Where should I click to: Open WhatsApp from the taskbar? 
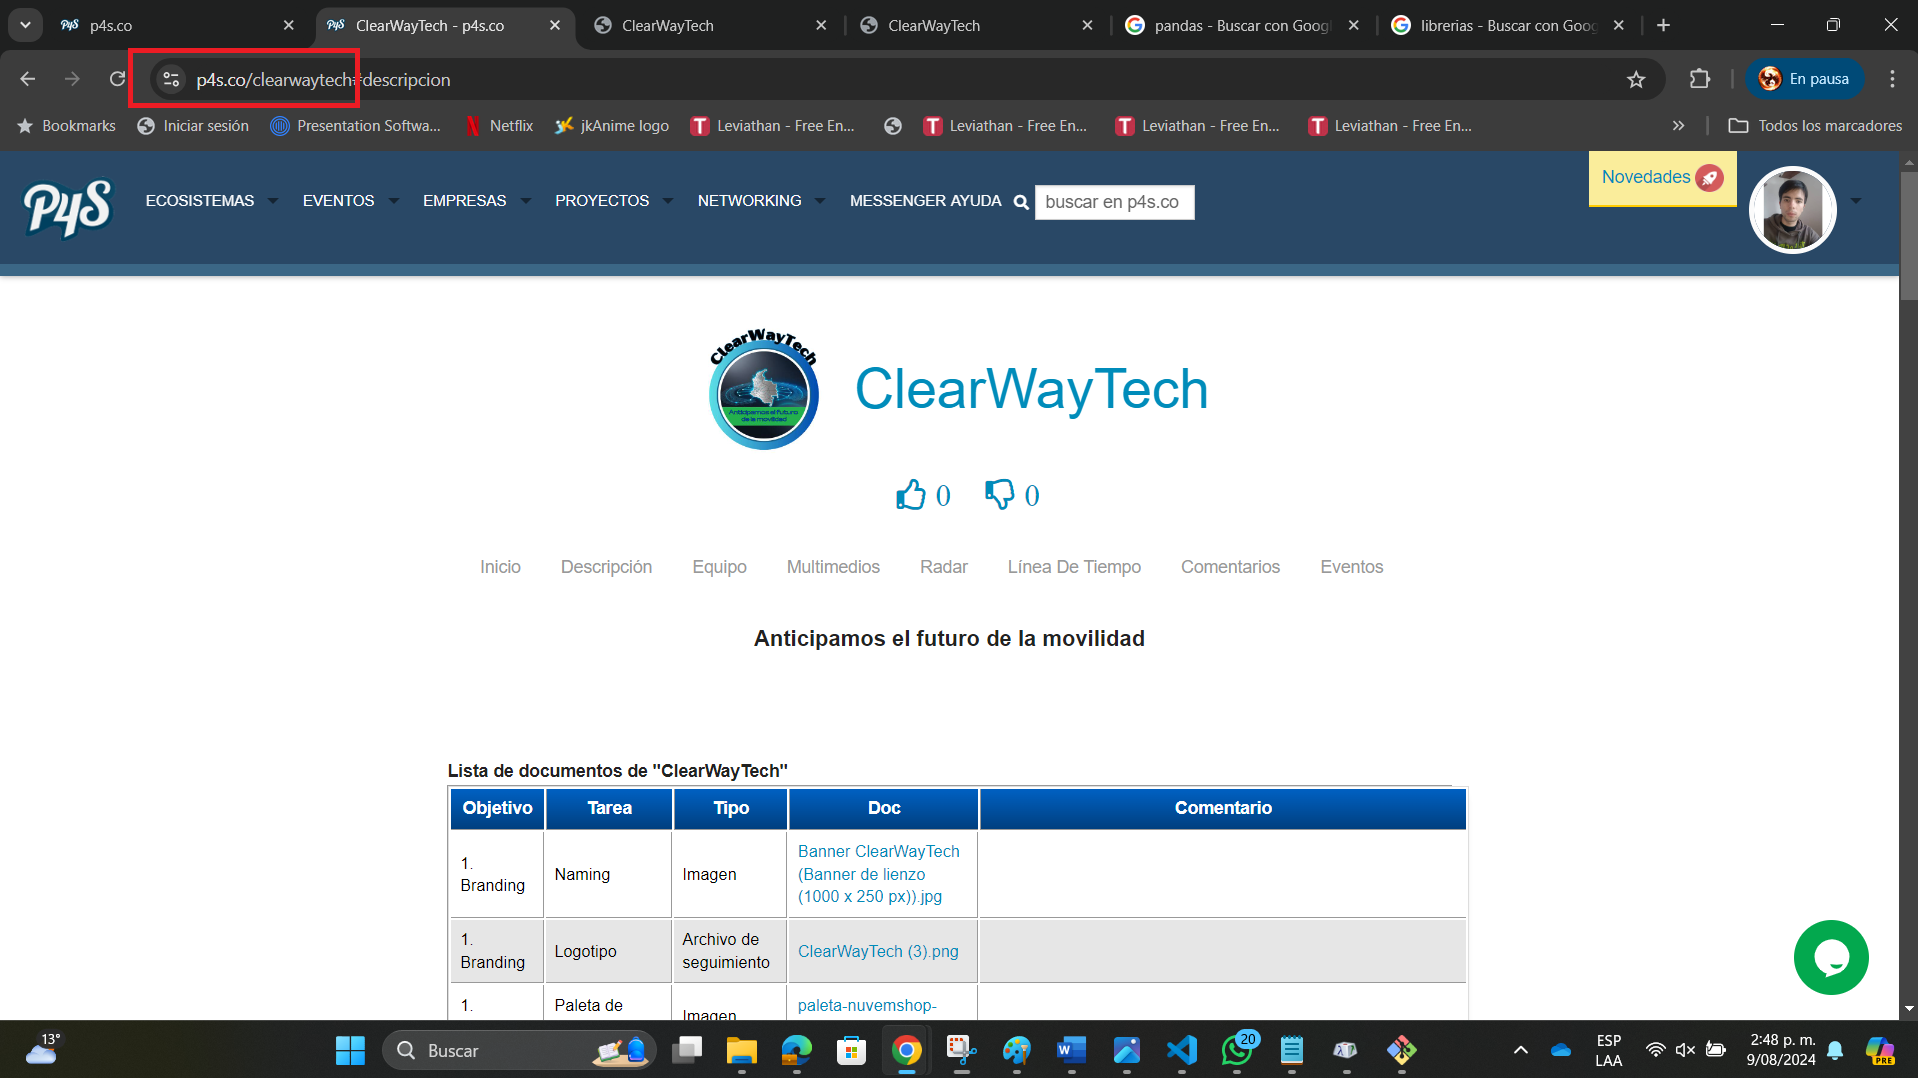click(1237, 1050)
